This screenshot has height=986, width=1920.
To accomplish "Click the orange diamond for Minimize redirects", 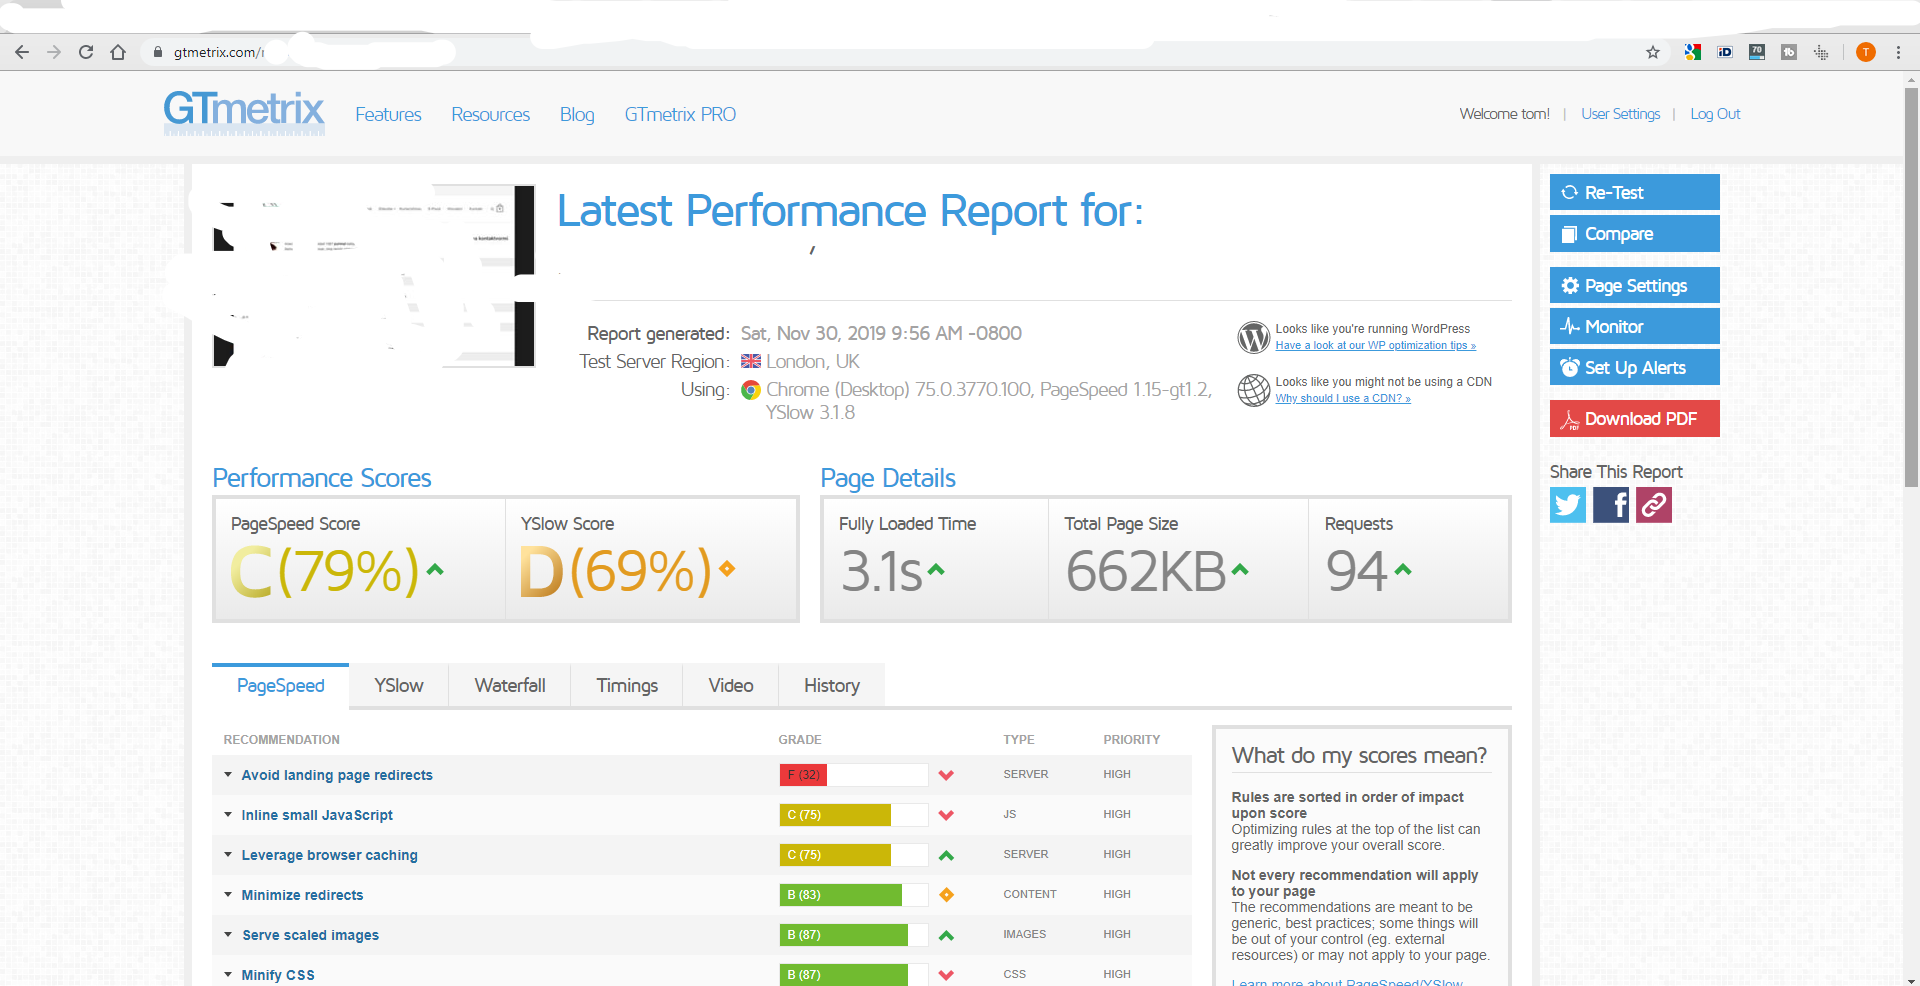I will [x=946, y=895].
